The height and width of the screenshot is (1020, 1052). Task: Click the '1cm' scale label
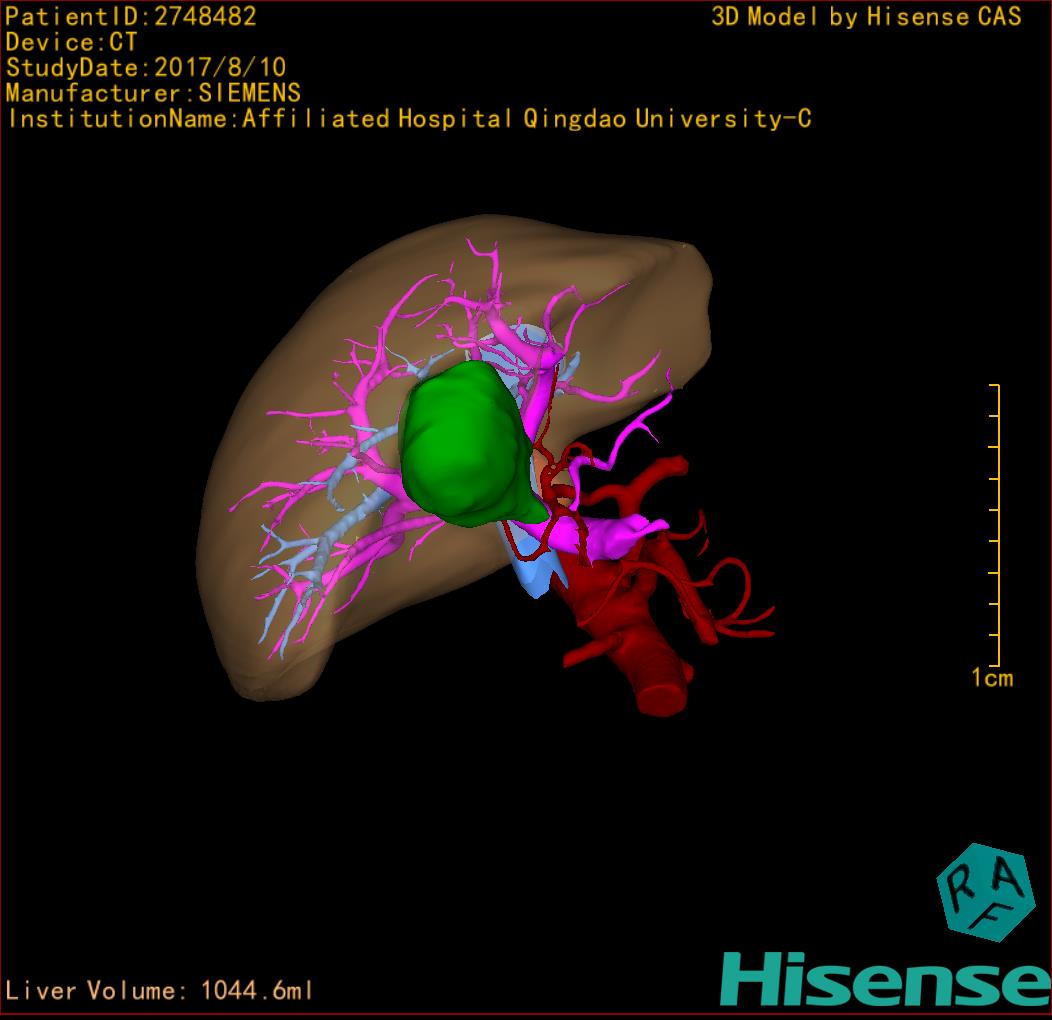click(x=992, y=678)
